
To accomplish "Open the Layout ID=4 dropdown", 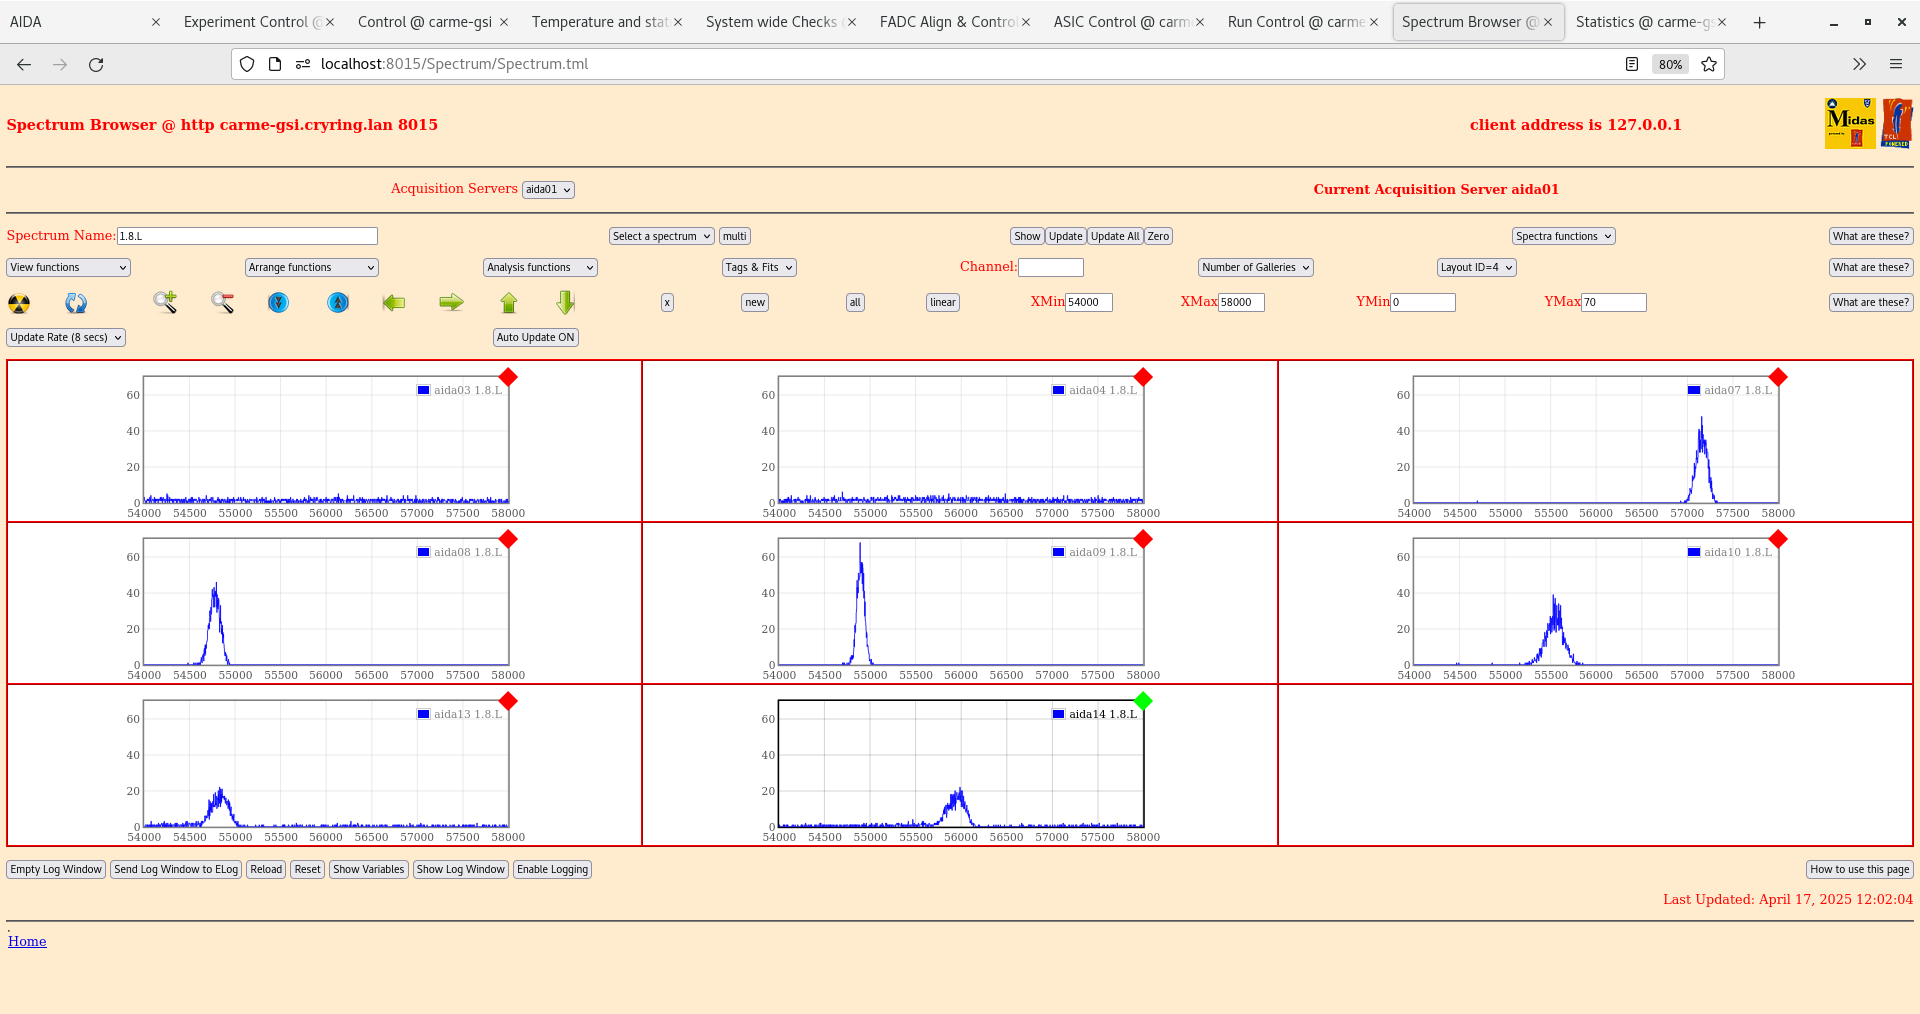I will 1476,267.
